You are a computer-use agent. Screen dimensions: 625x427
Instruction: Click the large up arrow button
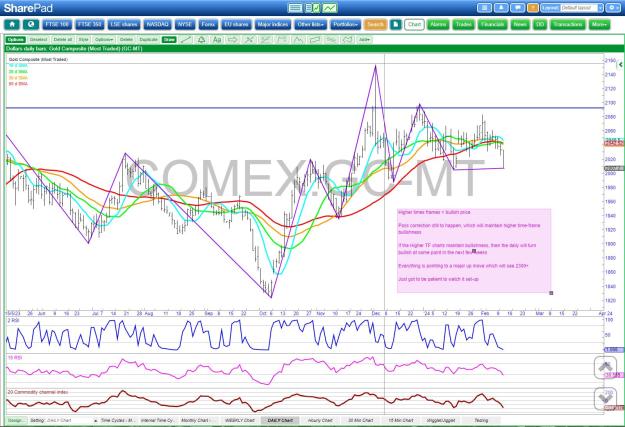[605, 367]
